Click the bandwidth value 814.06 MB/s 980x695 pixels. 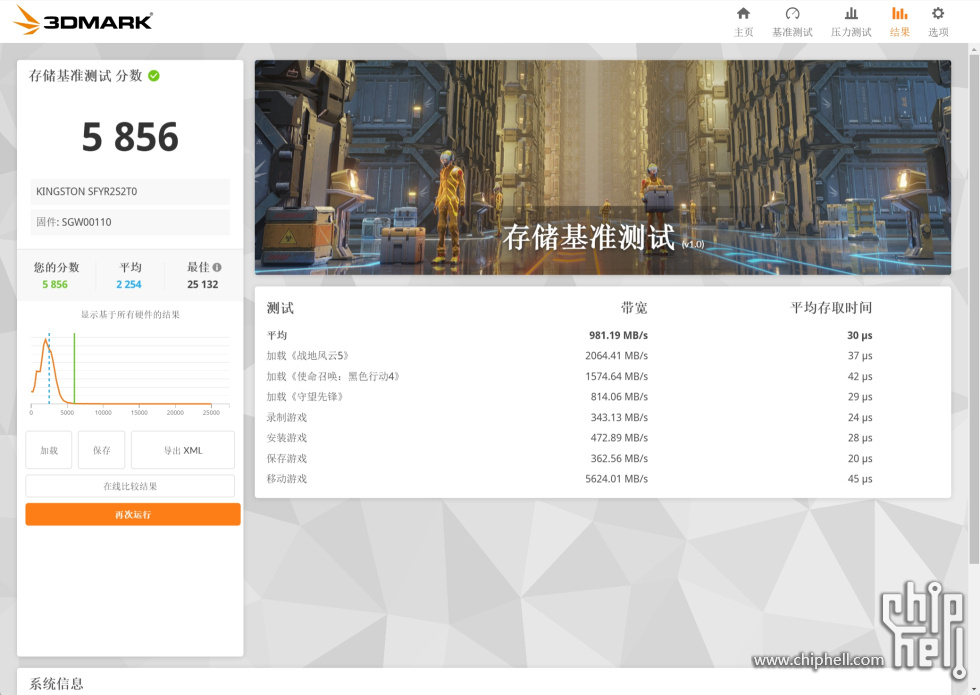[x=619, y=397]
